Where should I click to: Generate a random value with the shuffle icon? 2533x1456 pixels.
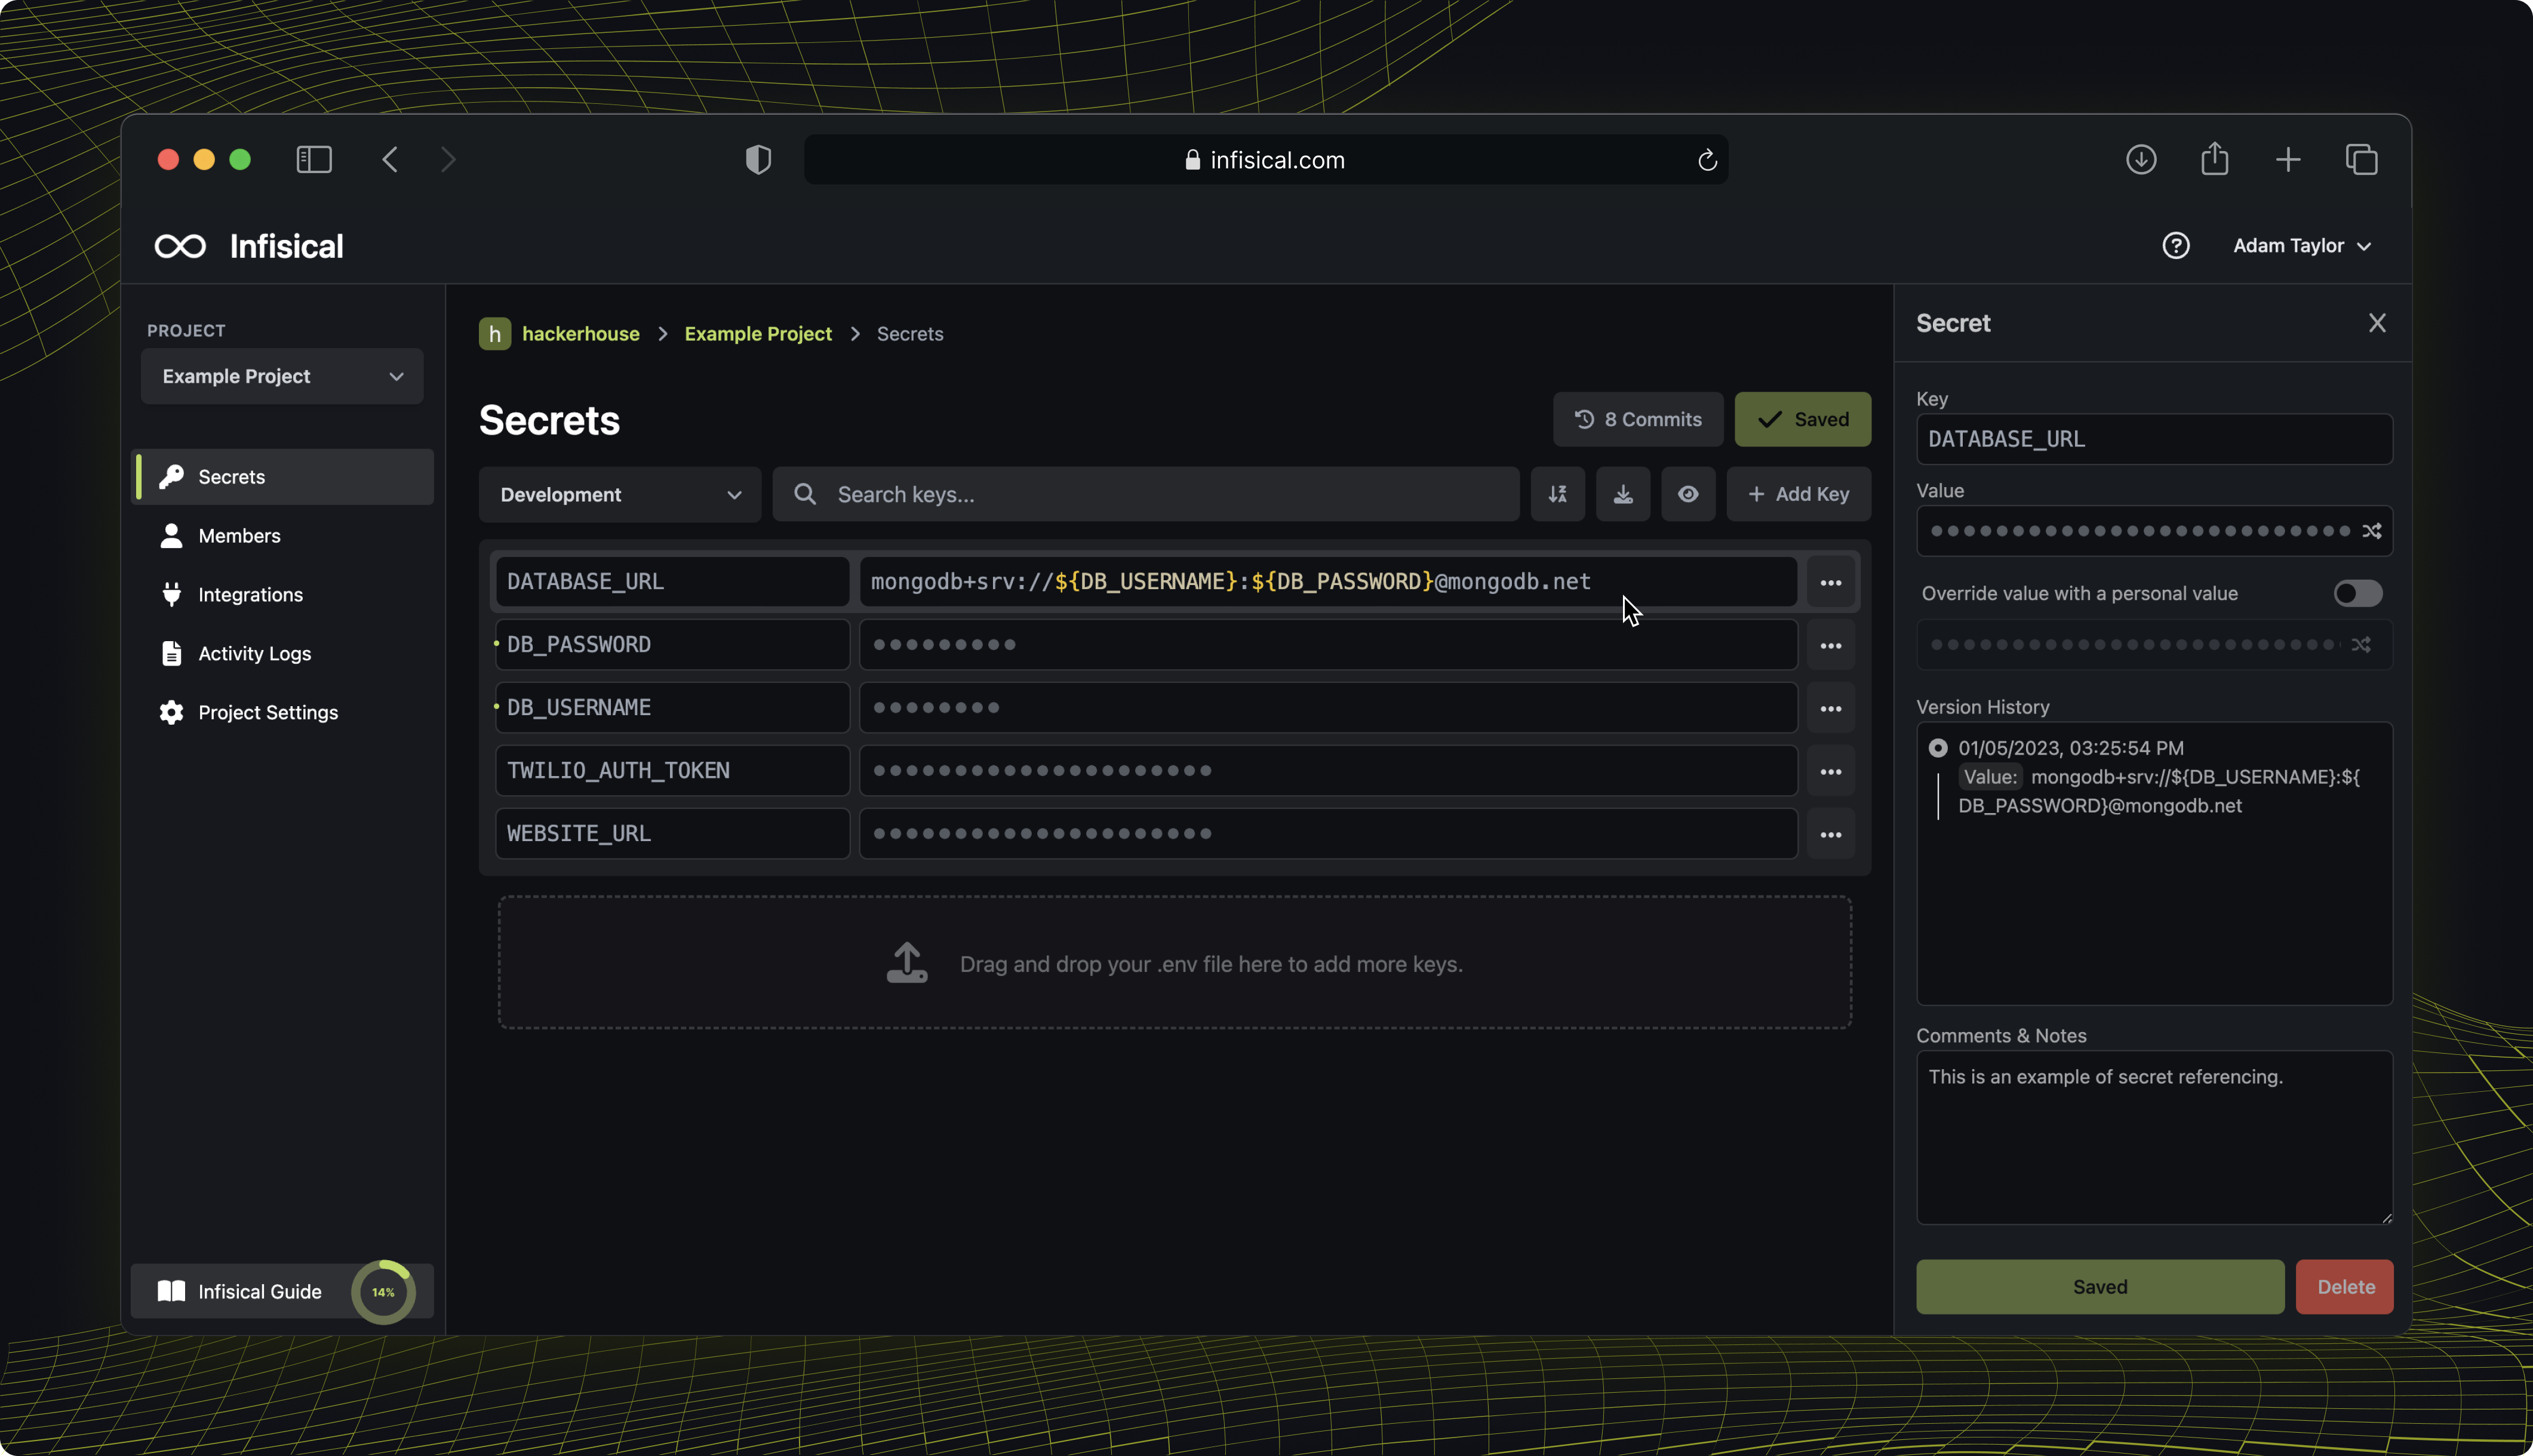pos(2372,531)
